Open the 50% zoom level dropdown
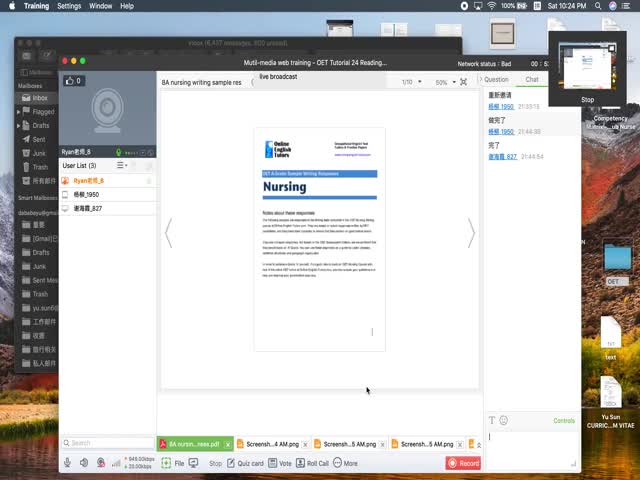Screen dimensions: 640x480 tap(443, 82)
